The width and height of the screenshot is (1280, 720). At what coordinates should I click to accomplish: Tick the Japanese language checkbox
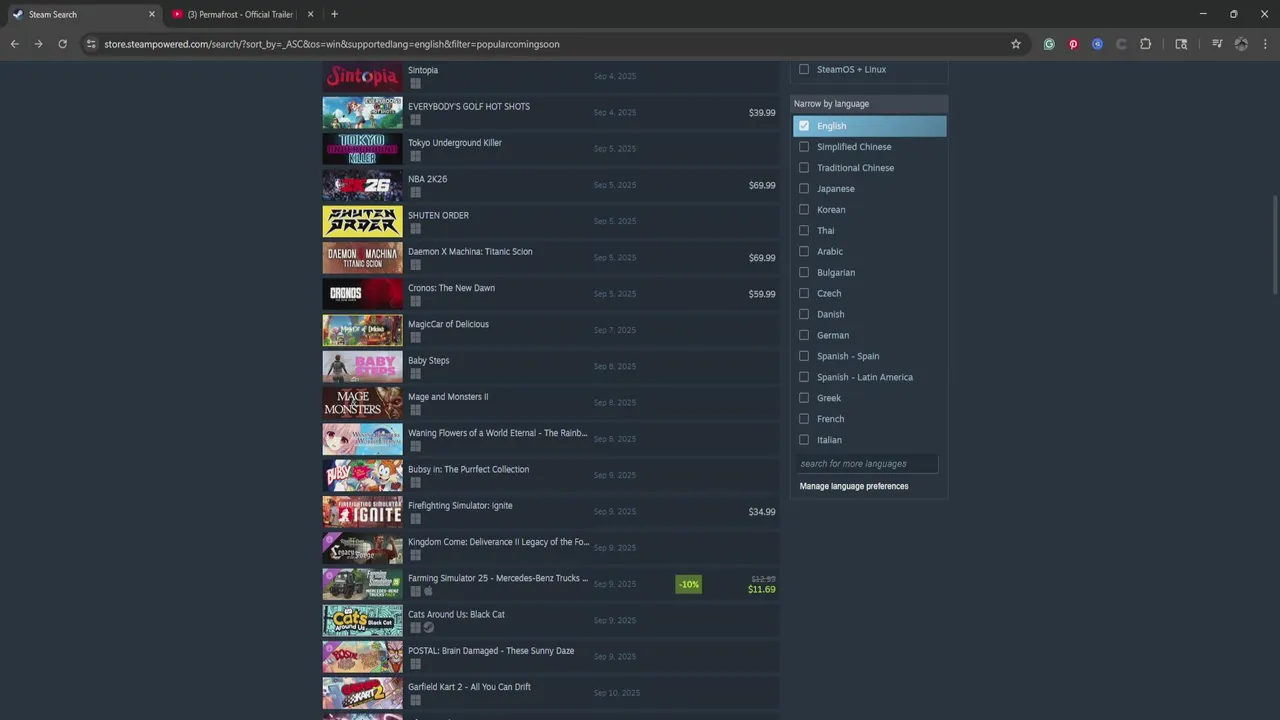[x=804, y=188]
